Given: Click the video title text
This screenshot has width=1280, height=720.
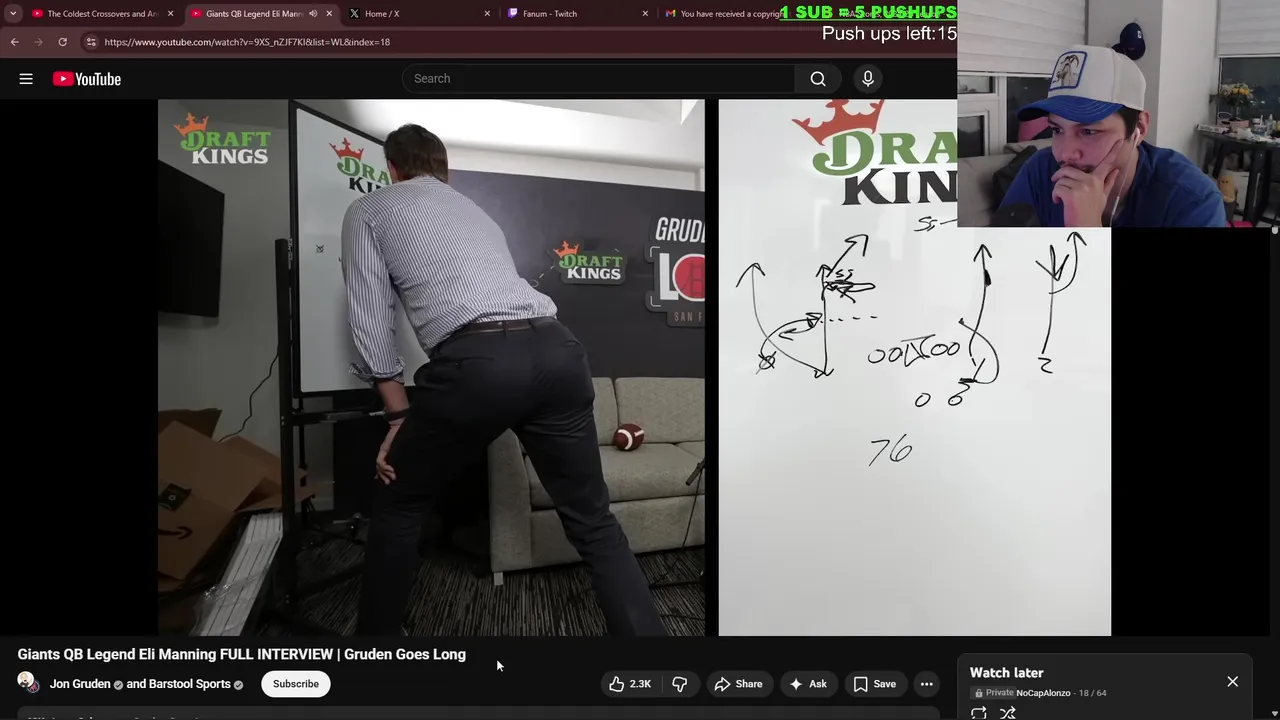Looking at the screenshot, I should tap(241, 654).
